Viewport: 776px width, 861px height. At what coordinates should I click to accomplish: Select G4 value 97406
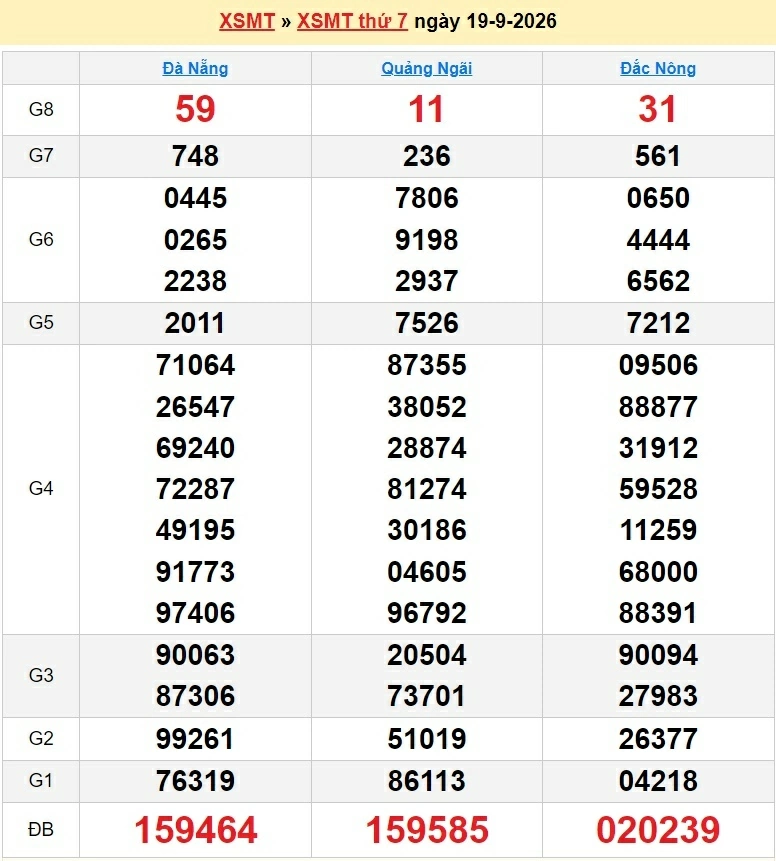click(x=196, y=613)
